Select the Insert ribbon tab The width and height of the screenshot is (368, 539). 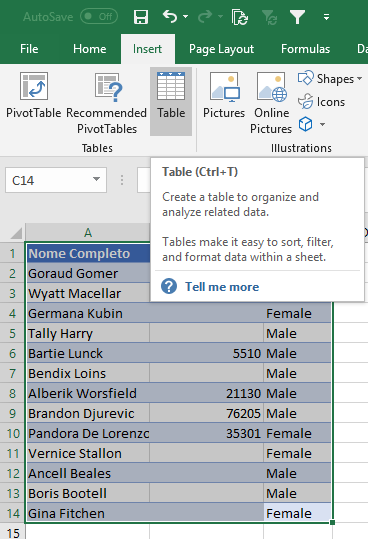148,49
